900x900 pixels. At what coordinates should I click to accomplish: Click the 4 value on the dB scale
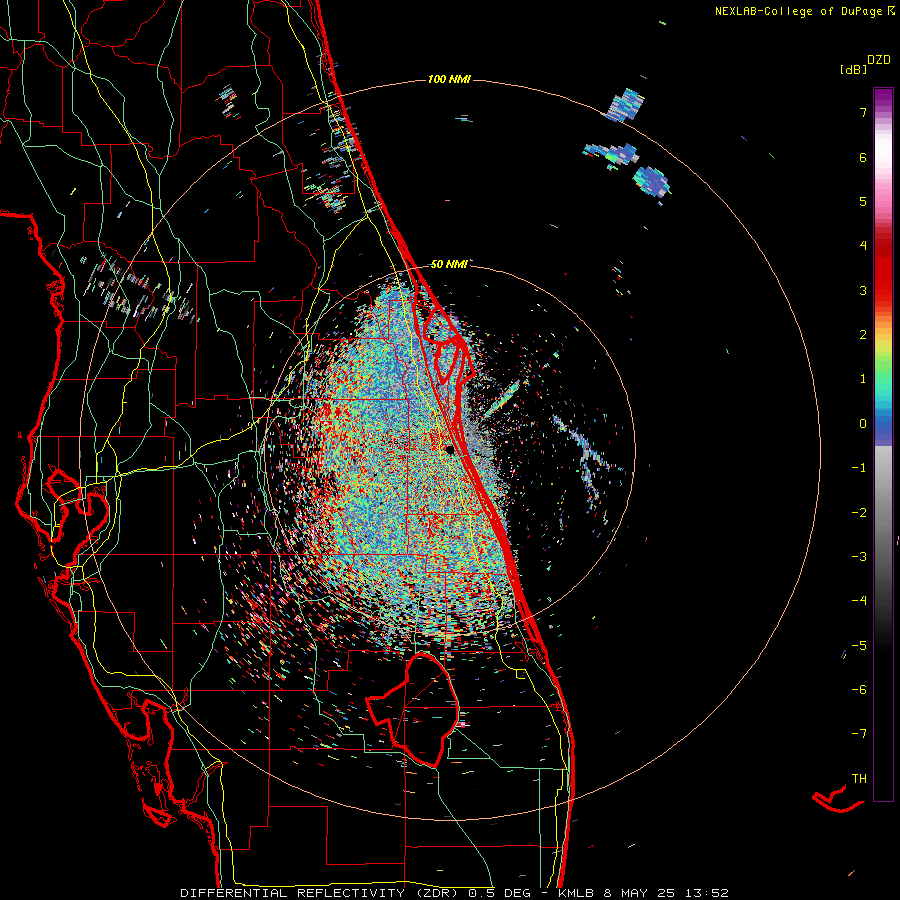tap(863, 246)
